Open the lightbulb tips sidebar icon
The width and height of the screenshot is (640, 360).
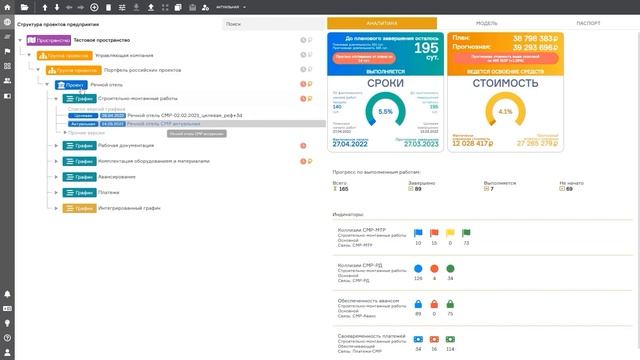[x=7, y=323]
